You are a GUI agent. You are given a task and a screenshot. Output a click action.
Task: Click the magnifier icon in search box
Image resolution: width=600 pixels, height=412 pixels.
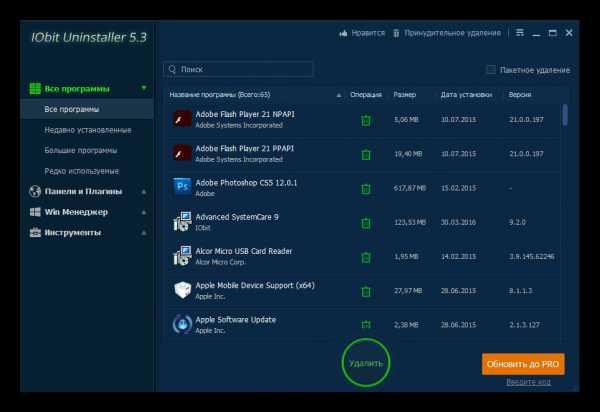pos(172,69)
